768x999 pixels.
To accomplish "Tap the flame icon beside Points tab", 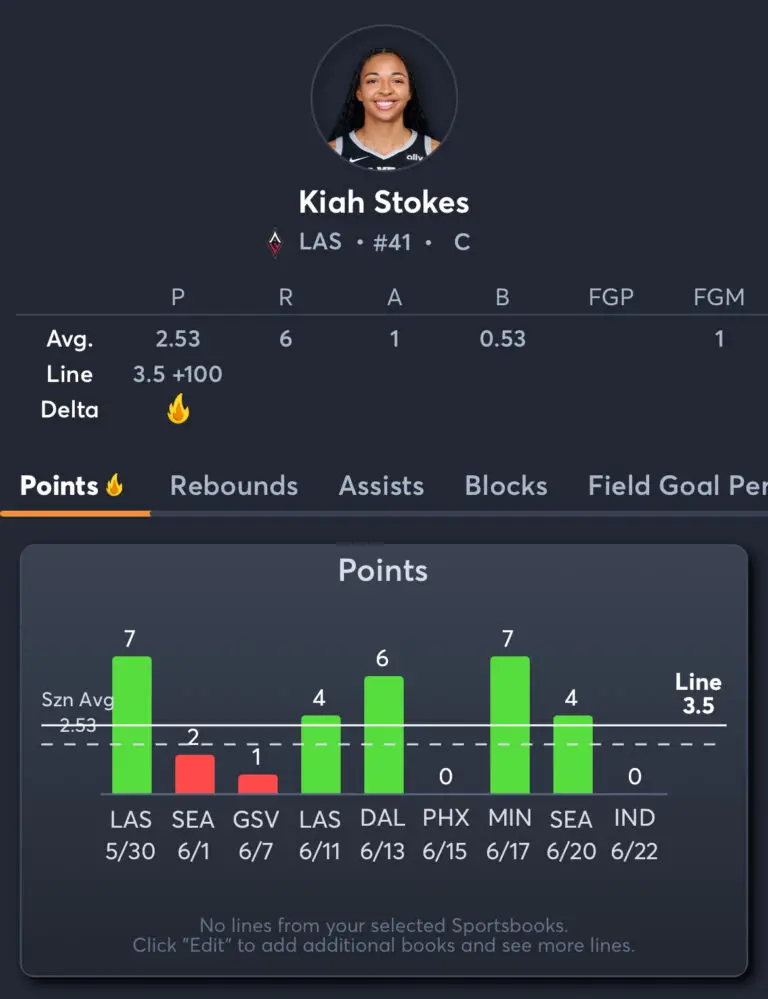I will pyautogui.click(x=114, y=485).
